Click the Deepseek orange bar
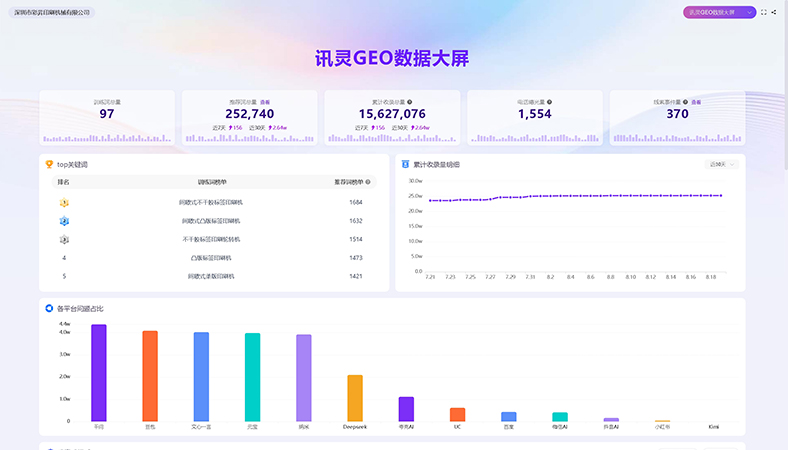This screenshot has width=788, height=450. click(x=355, y=398)
